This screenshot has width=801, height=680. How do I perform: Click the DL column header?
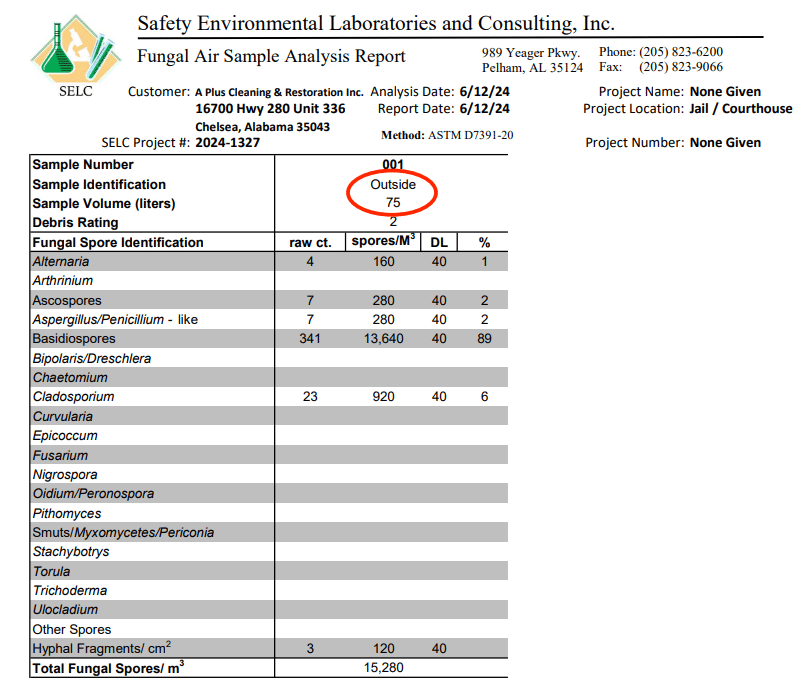[438, 242]
